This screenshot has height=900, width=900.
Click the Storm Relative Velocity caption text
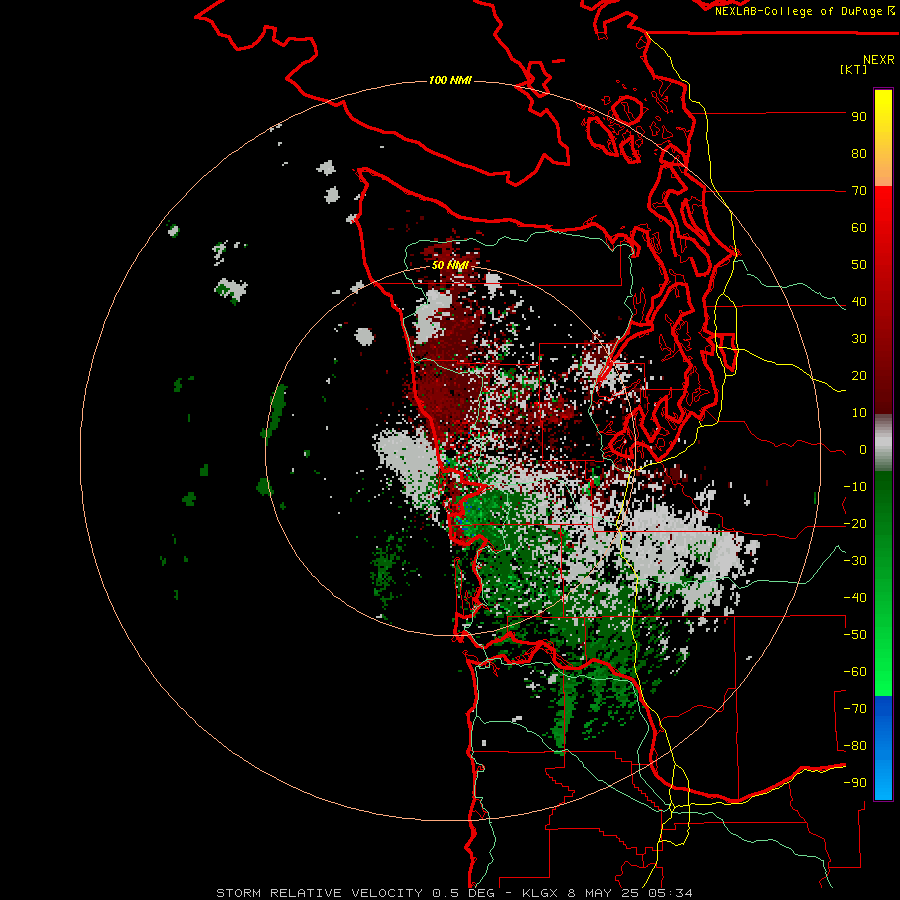(x=454, y=893)
